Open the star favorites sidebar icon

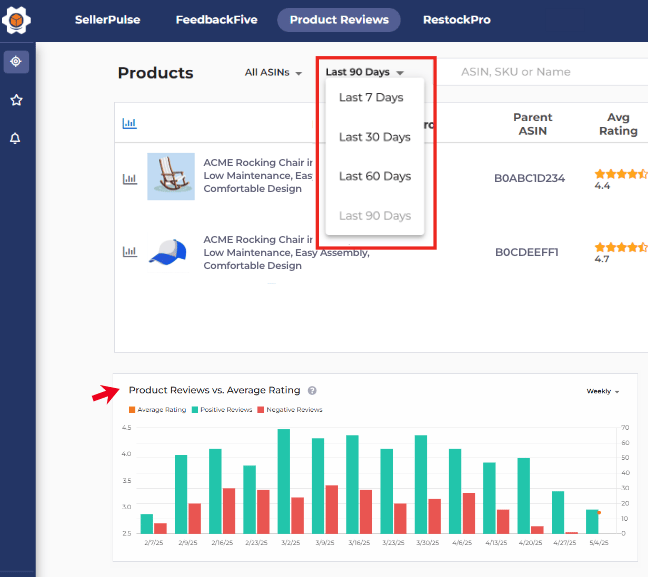coord(16,100)
